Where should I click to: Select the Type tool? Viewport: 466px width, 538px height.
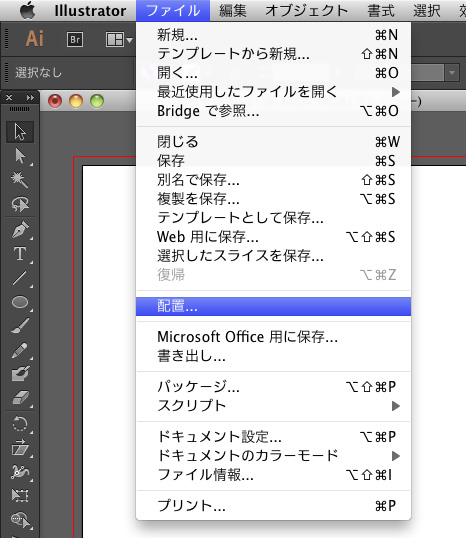tap(20, 254)
